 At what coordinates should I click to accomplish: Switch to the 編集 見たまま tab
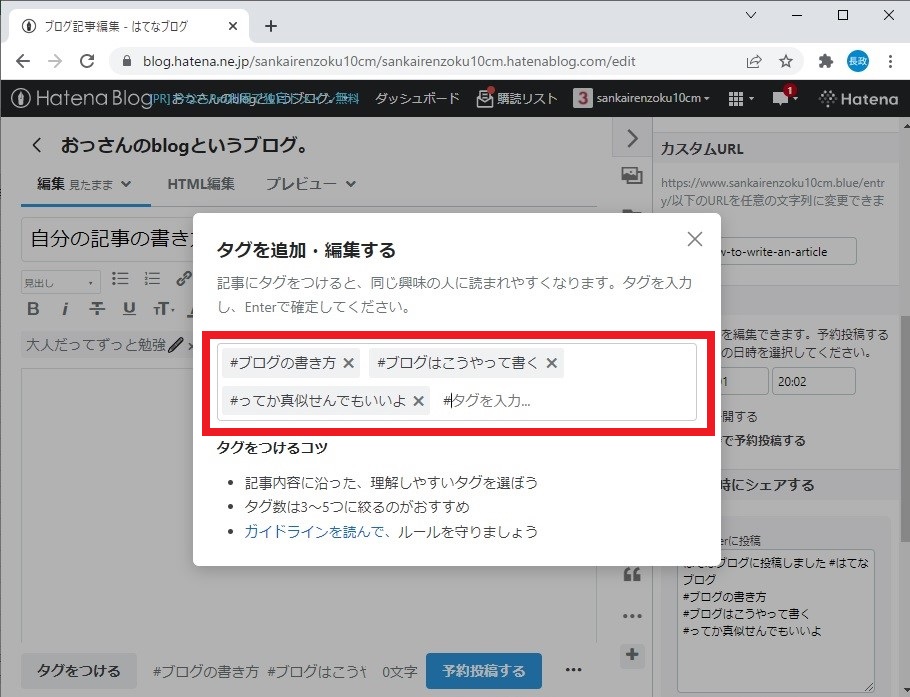[x=85, y=185]
